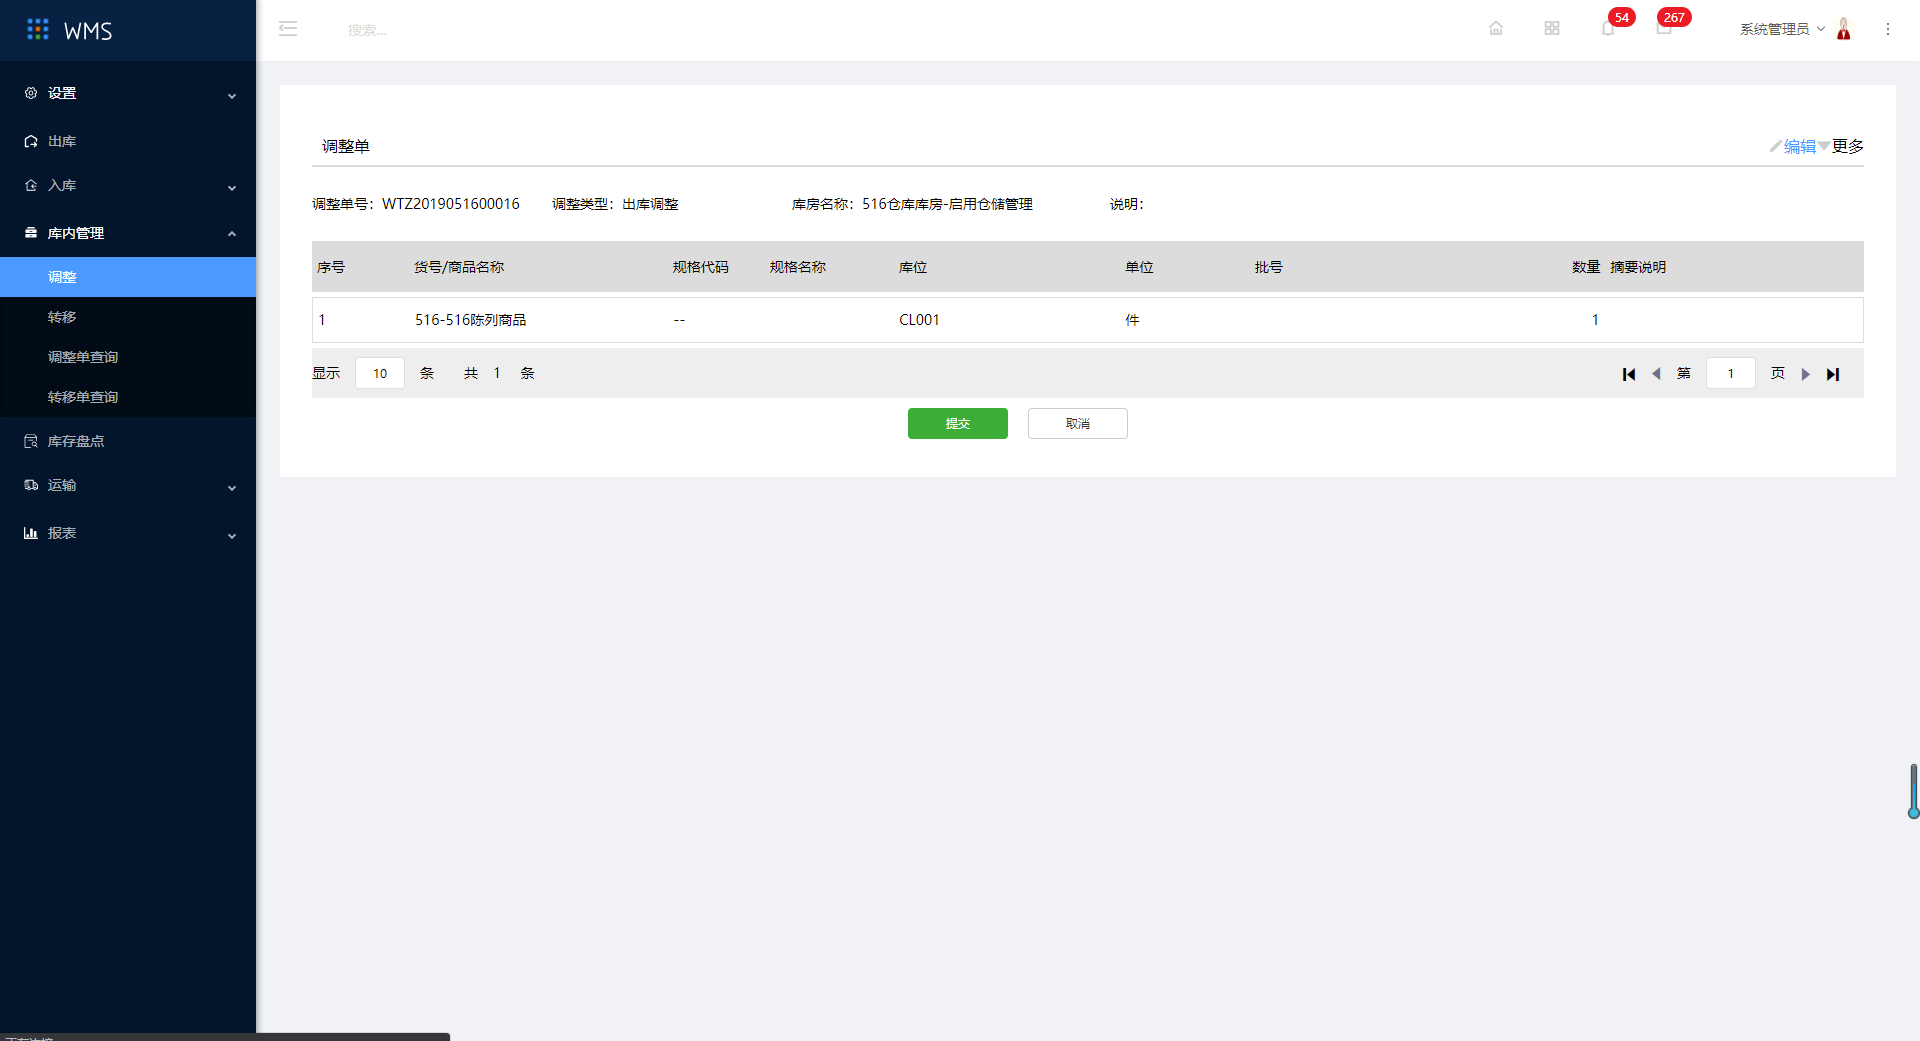The width and height of the screenshot is (1920, 1041).
Task: Collapse sidebar with the hamburger menu icon
Action: 288,29
